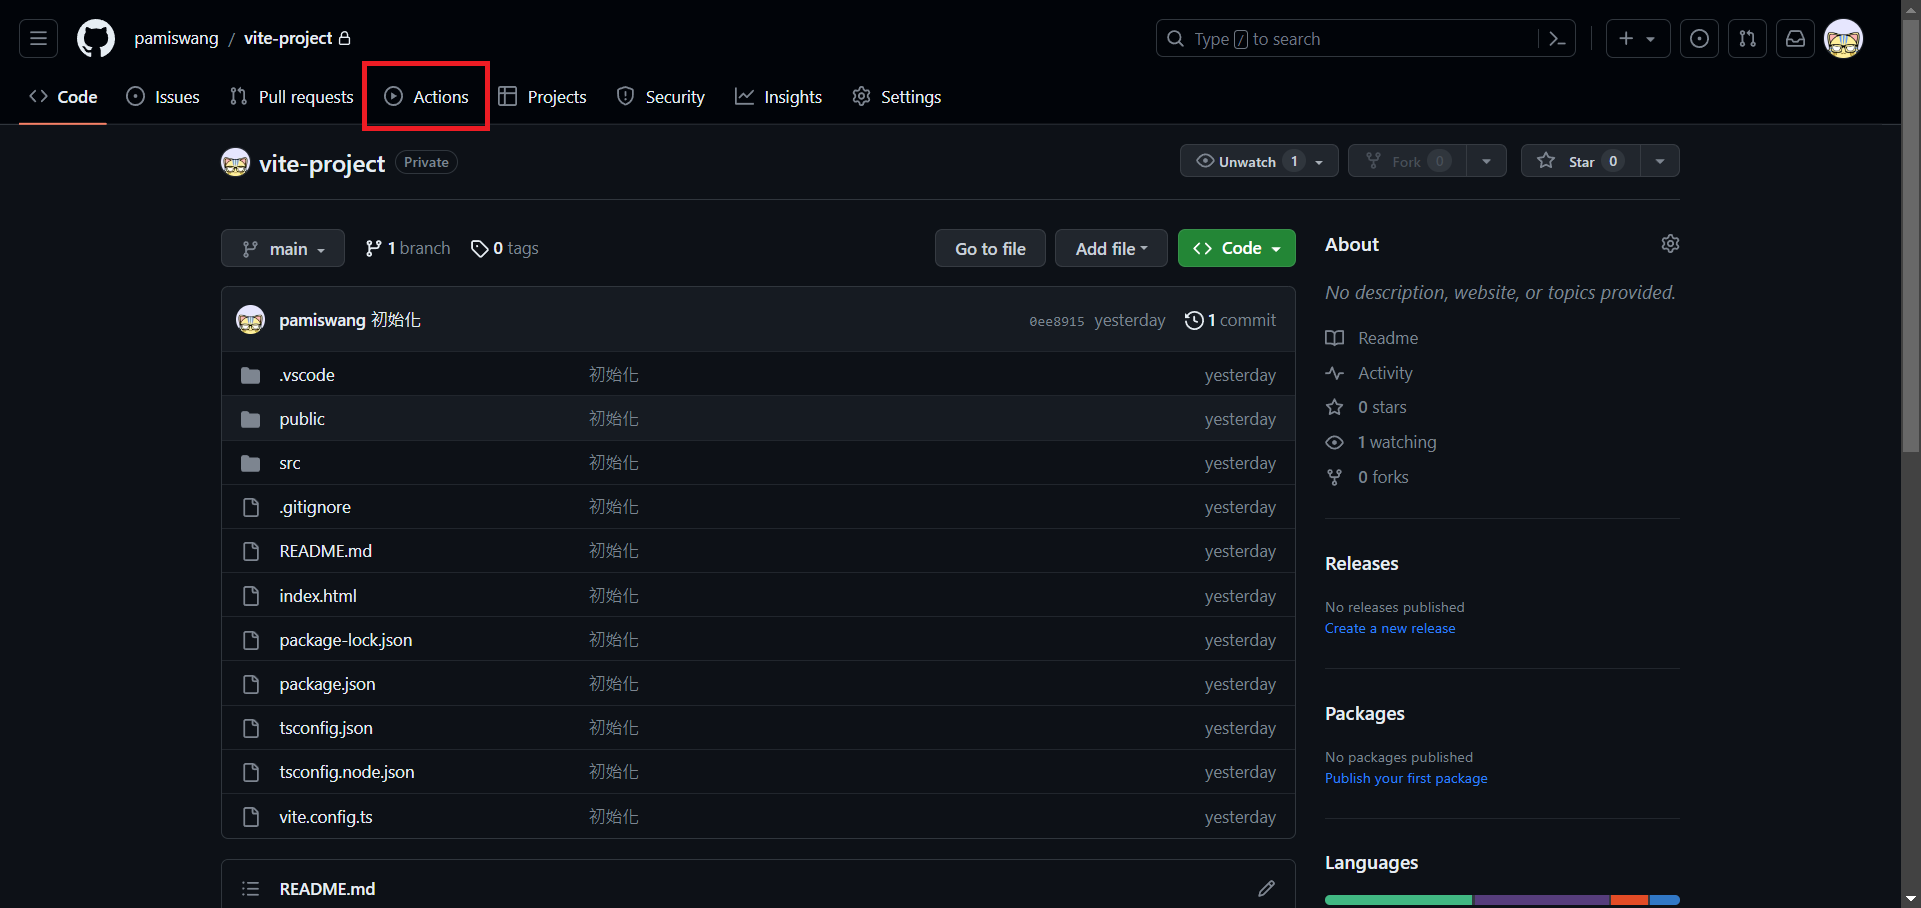1921x908 pixels.
Task: Click green segment of Languages bar
Action: click(x=1398, y=900)
